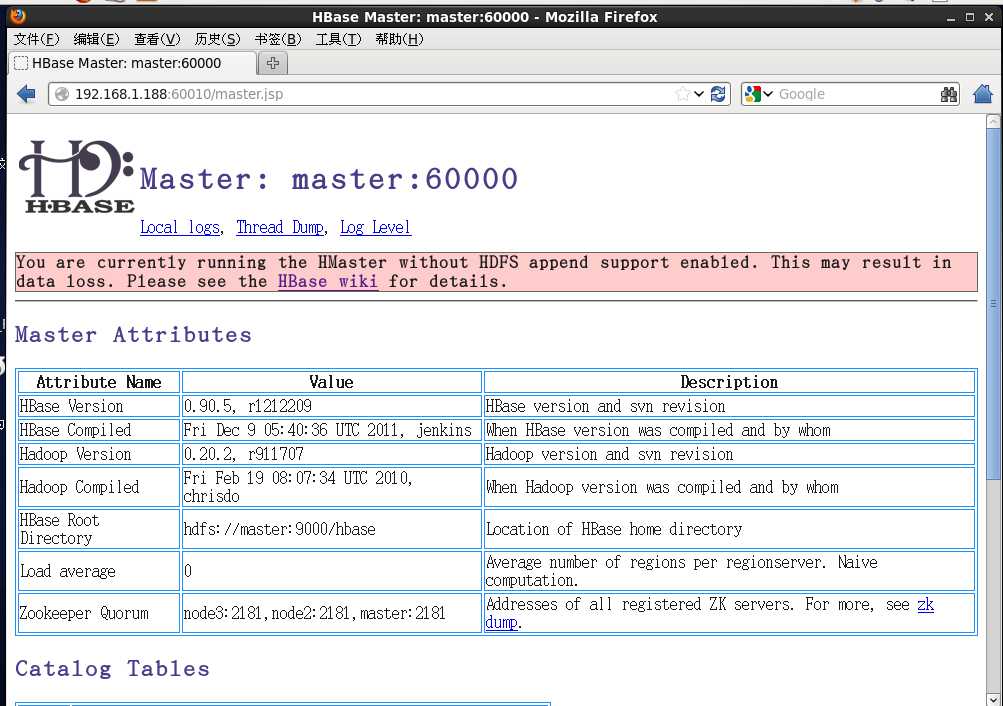Click the HDFS append warning message
The image size is (1003, 706).
click(x=496, y=272)
